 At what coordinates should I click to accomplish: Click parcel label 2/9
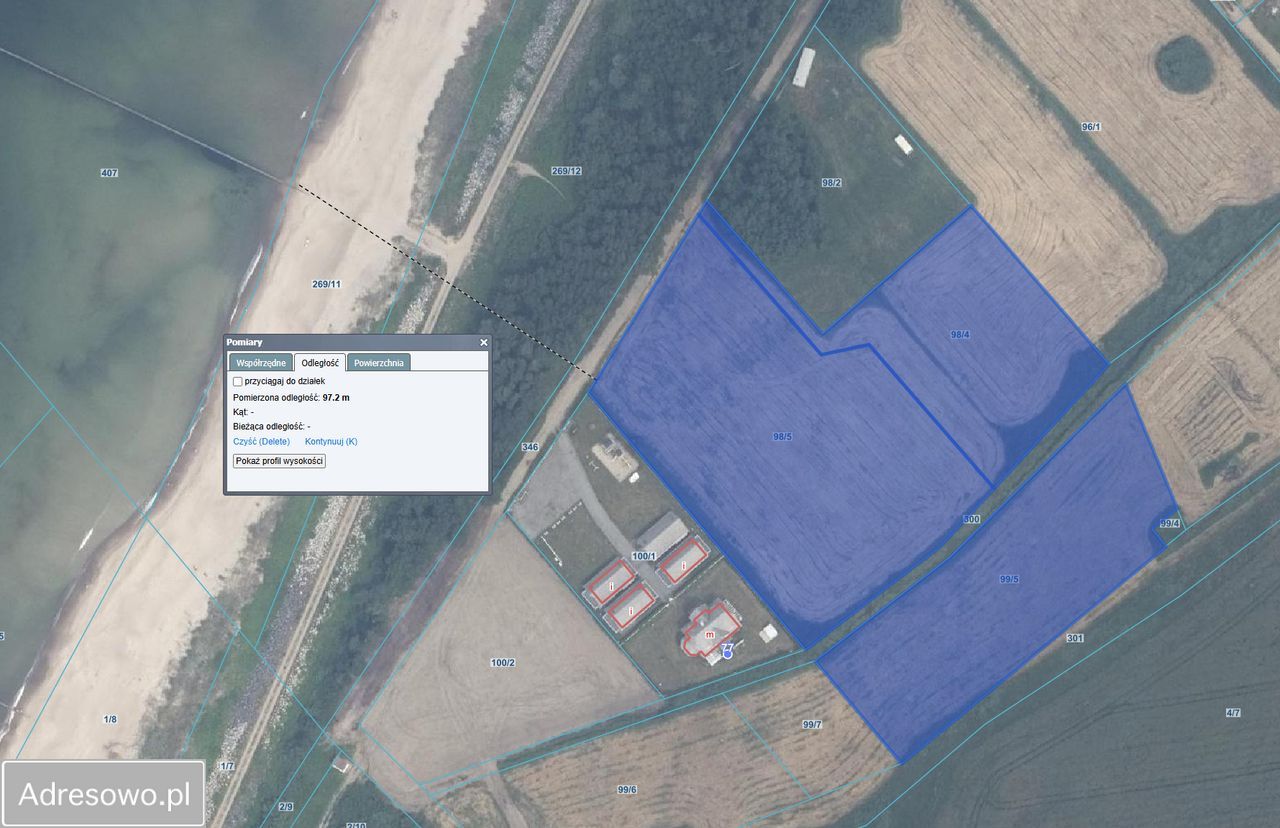[286, 806]
